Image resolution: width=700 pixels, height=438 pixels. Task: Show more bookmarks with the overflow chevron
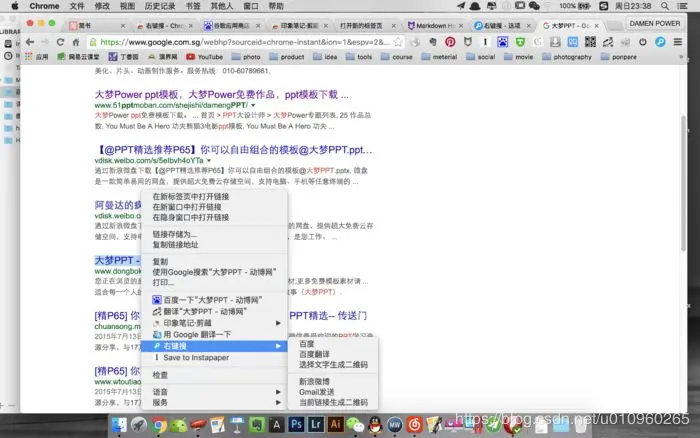(681, 57)
